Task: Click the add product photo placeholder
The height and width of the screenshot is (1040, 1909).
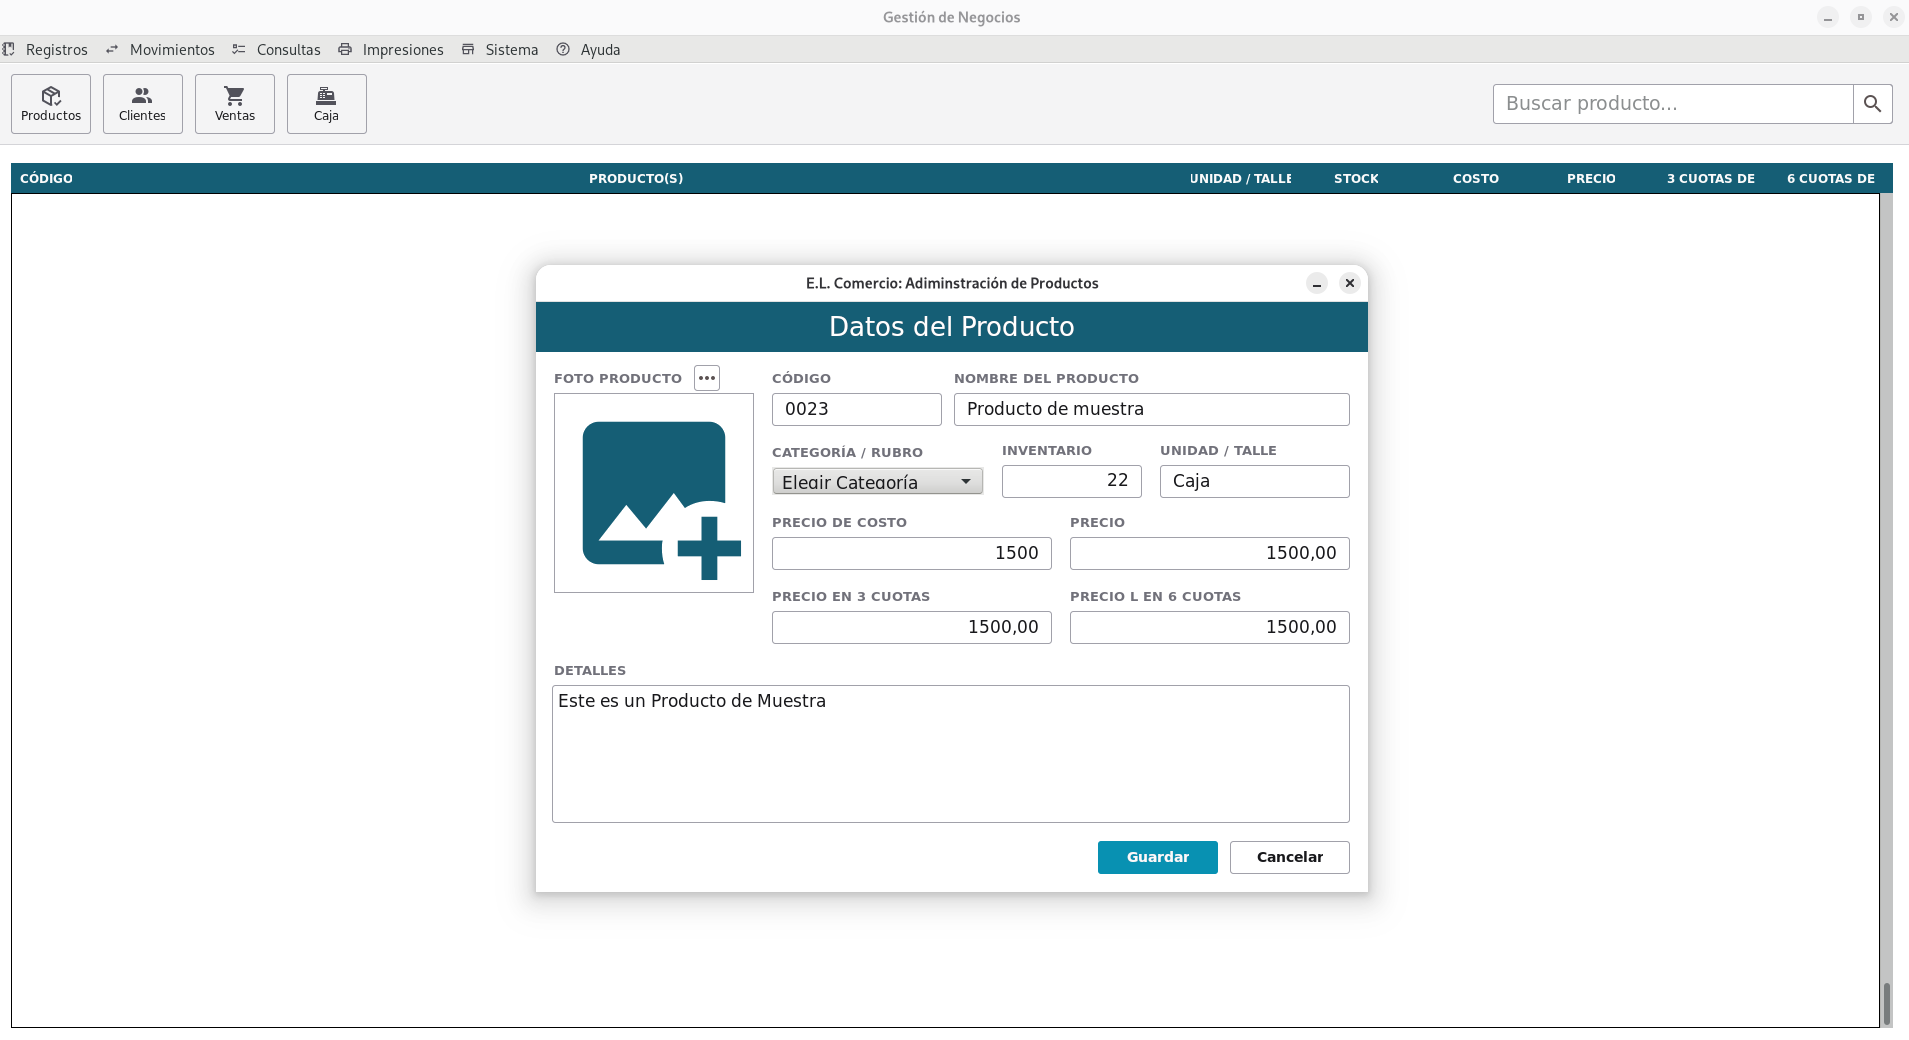Action: pos(654,493)
